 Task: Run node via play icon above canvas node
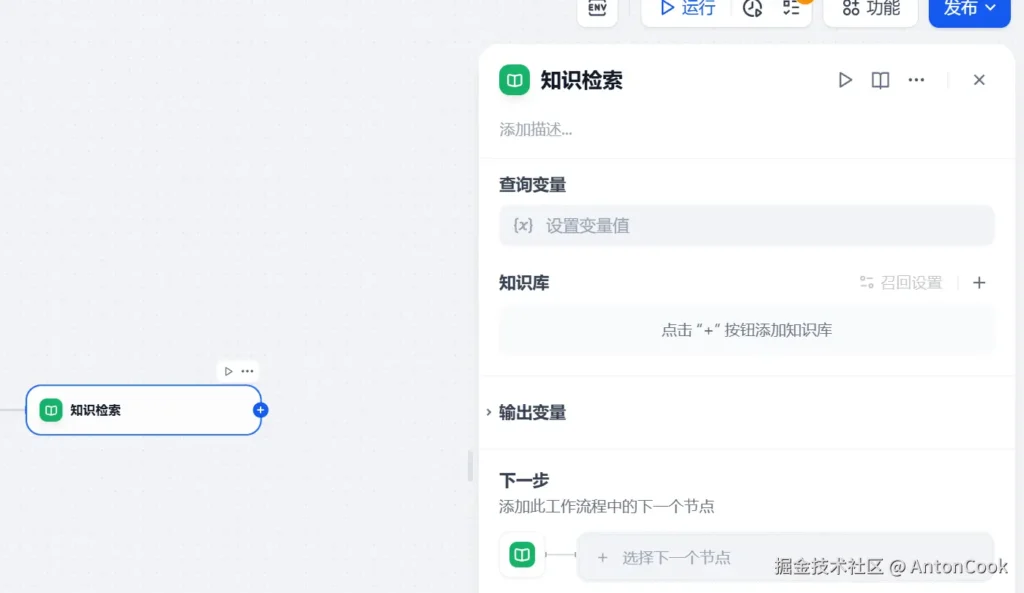click(228, 371)
